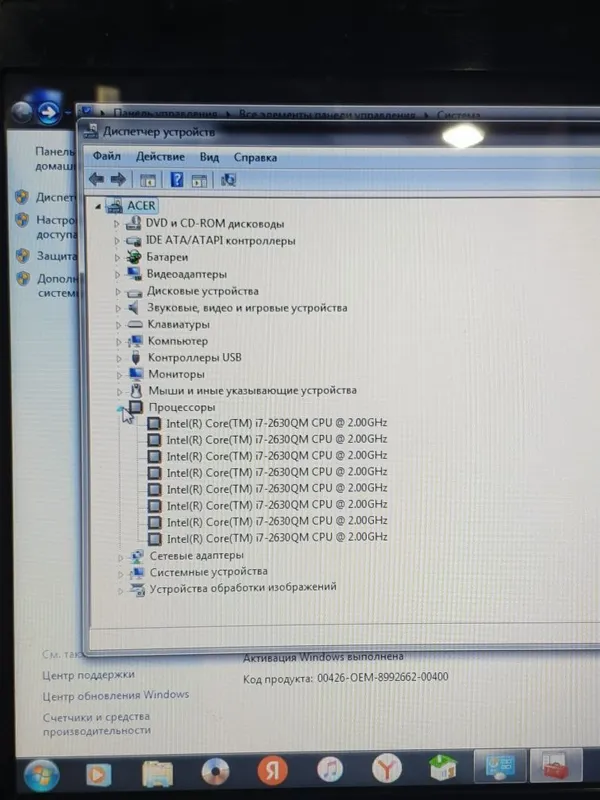Click product code 00426-OEM-8992662-00400 text

pos(383,677)
